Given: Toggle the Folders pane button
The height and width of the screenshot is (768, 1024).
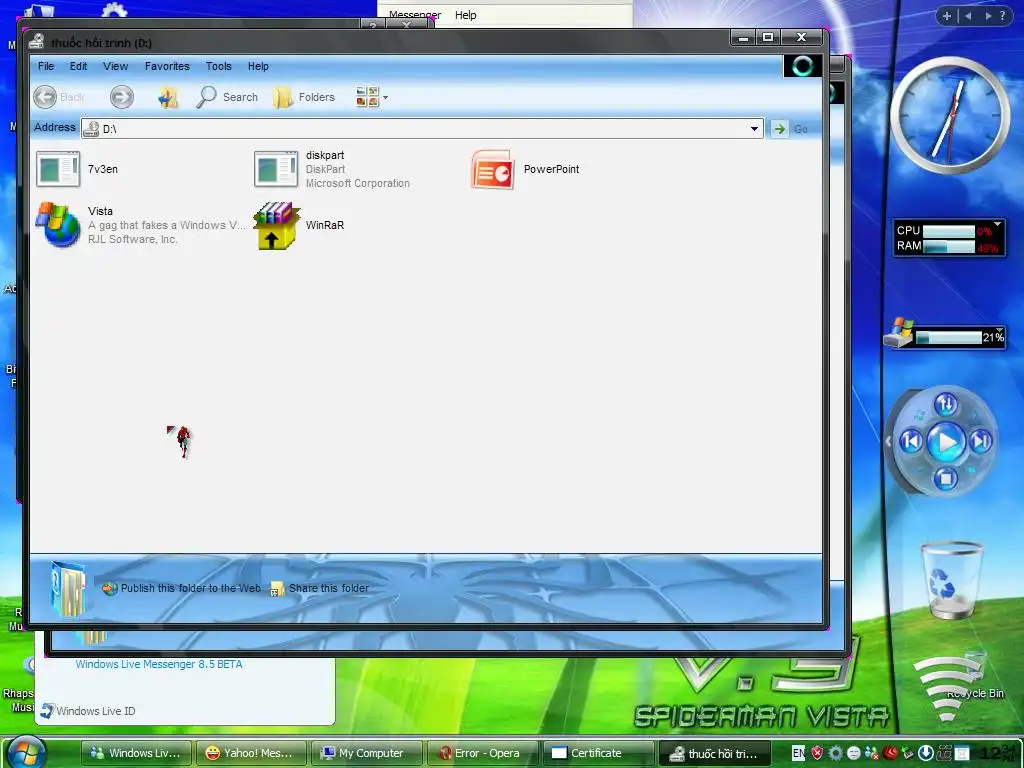Looking at the screenshot, I should point(304,97).
